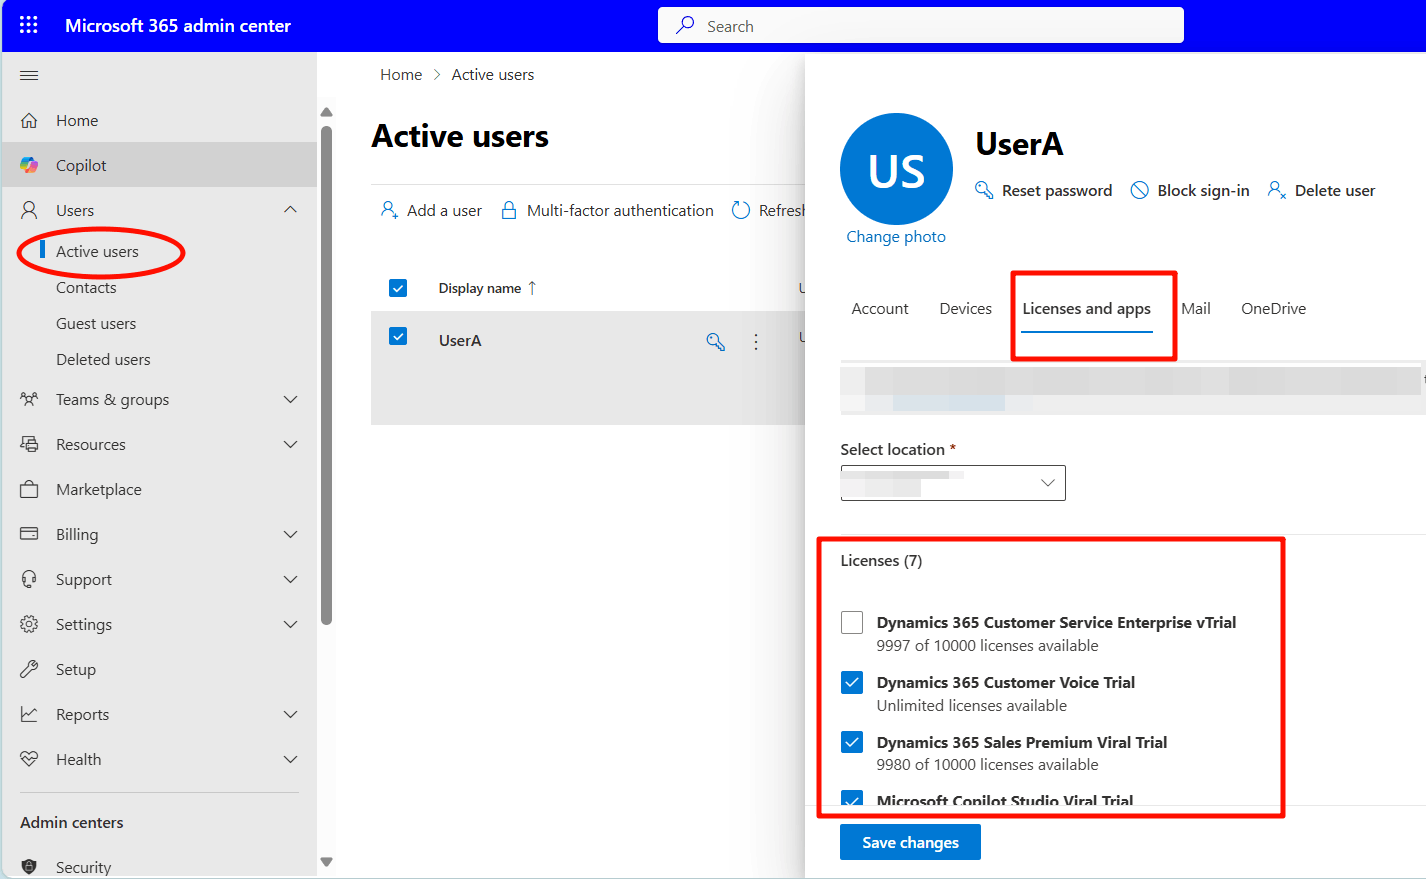Click the Multi-factor authentication lock icon
The image size is (1426, 879).
pos(509,210)
